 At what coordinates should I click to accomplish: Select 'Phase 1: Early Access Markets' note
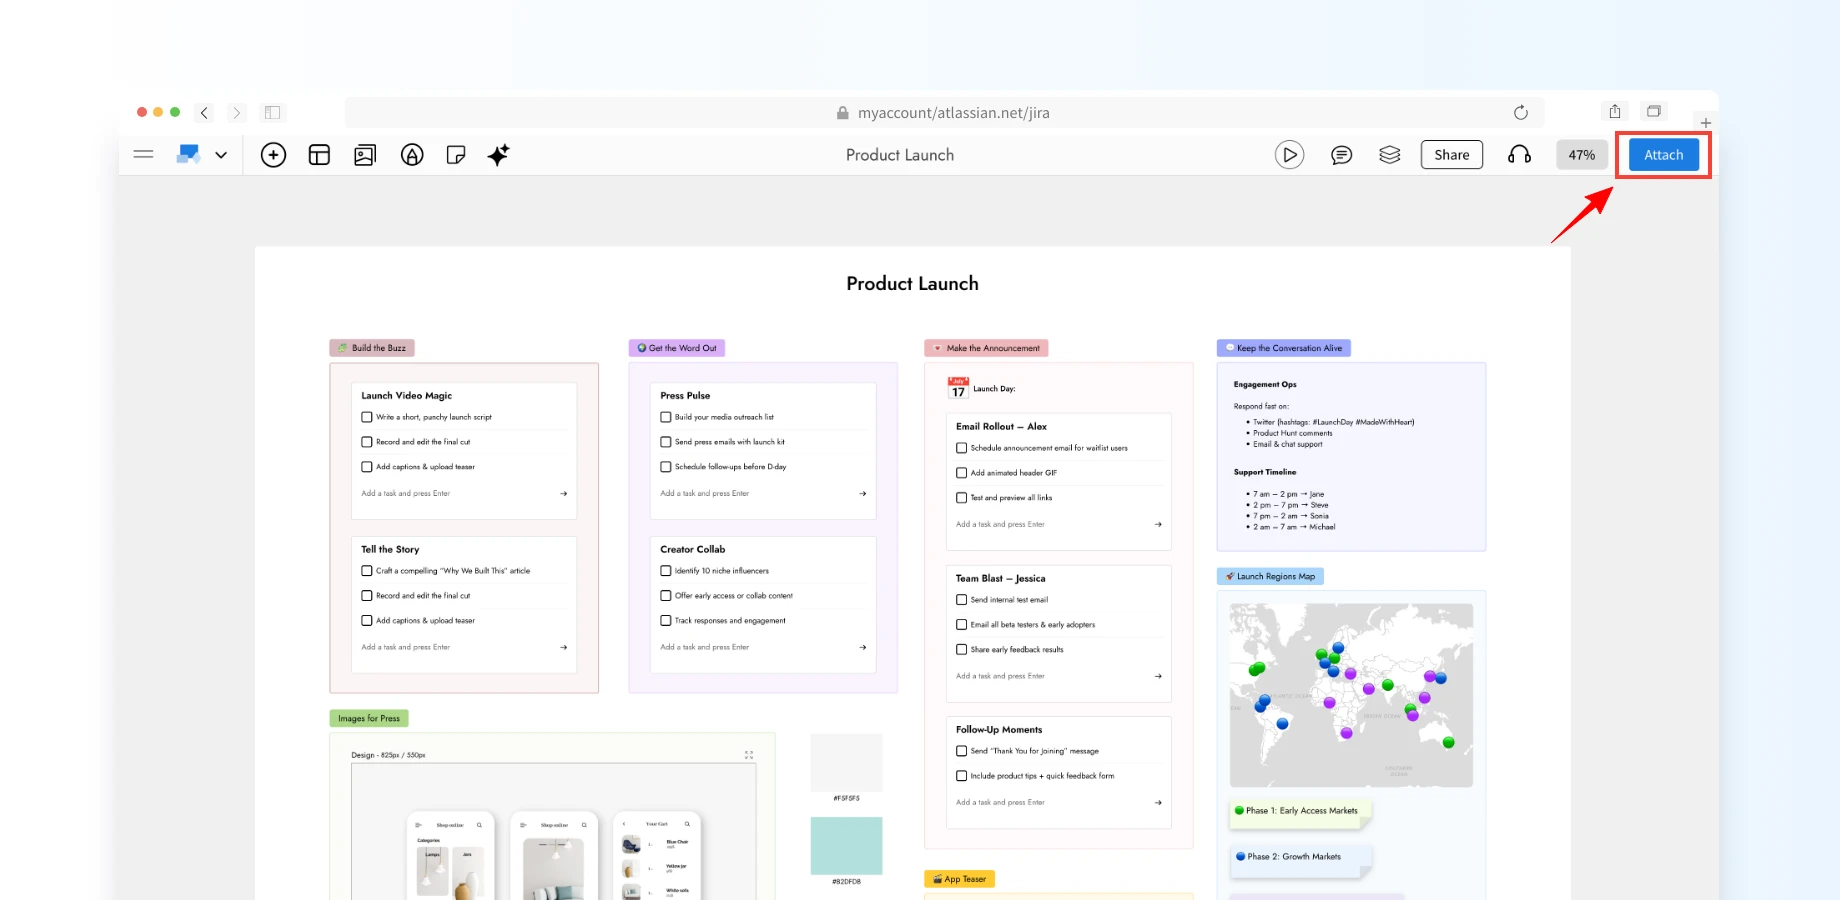pos(1301,811)
